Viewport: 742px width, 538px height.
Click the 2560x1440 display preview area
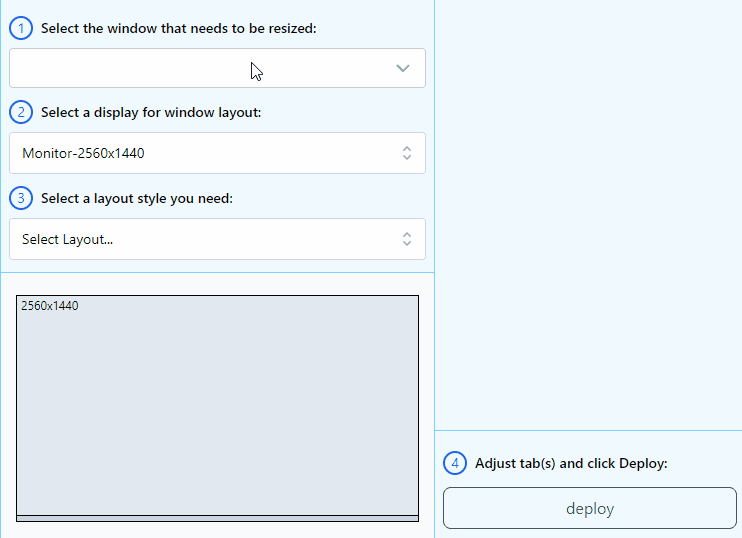point(217,406)
